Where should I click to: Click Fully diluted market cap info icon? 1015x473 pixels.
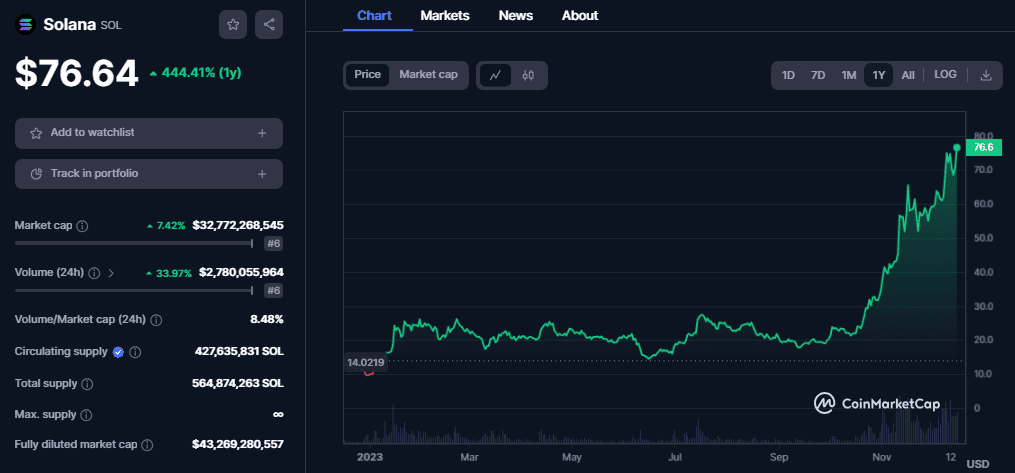(147, 445)
